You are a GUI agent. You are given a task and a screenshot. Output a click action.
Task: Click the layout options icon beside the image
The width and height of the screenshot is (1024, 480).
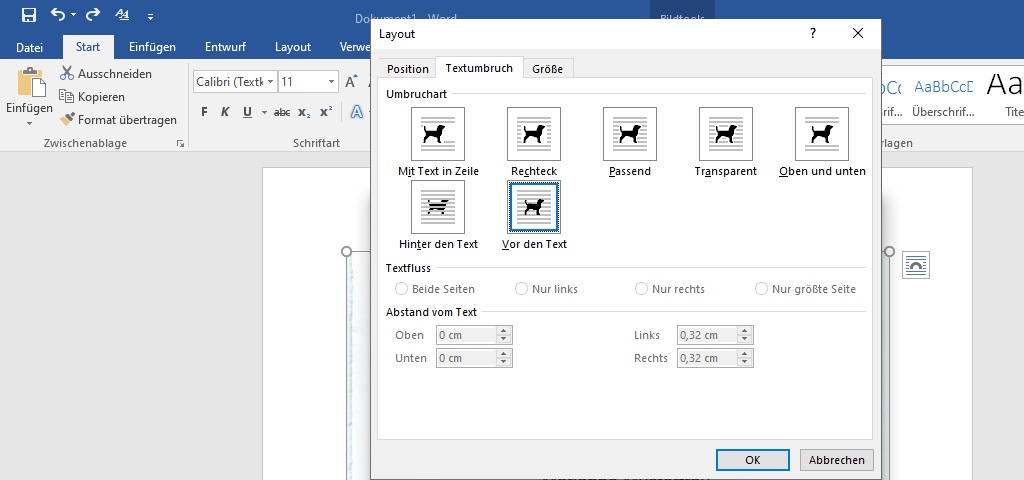[x=915, y=265]
